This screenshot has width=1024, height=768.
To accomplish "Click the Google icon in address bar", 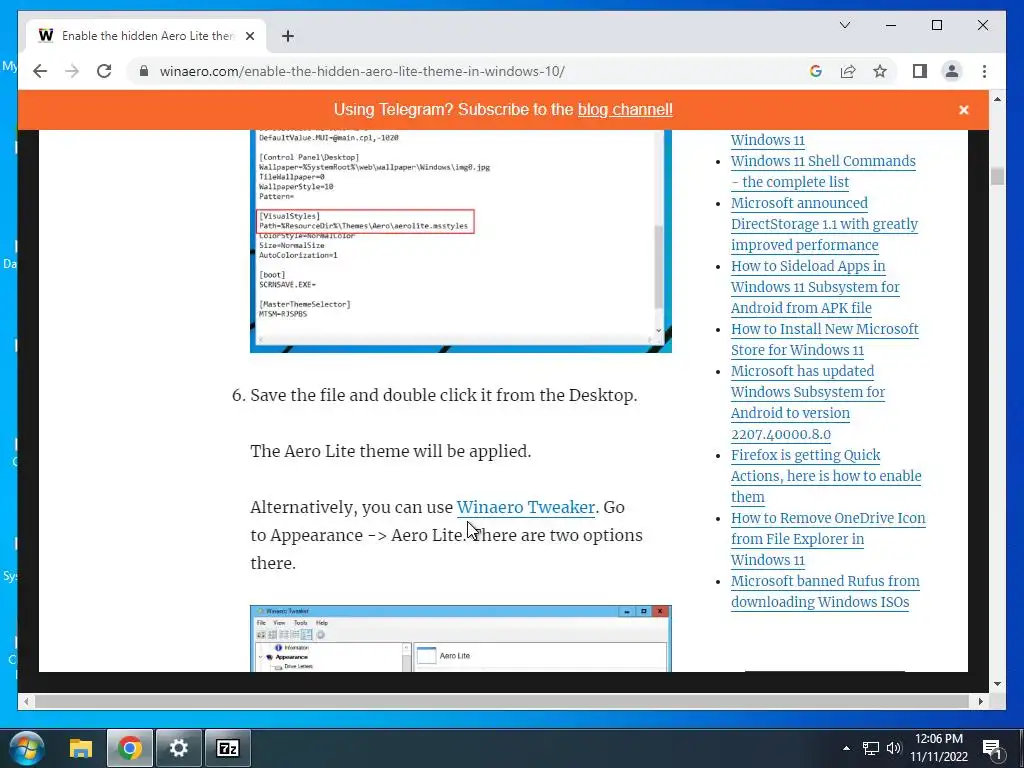I will [816, 71].
